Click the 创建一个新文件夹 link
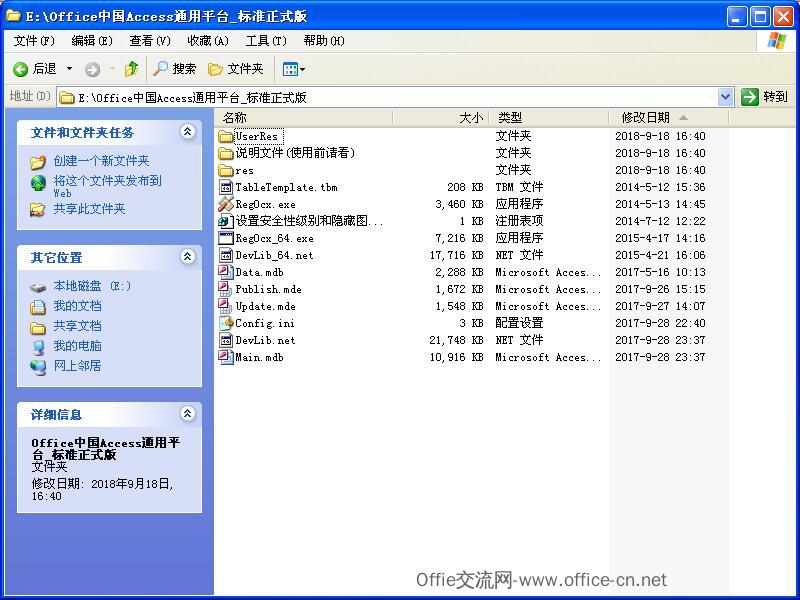 coord(102,161)
